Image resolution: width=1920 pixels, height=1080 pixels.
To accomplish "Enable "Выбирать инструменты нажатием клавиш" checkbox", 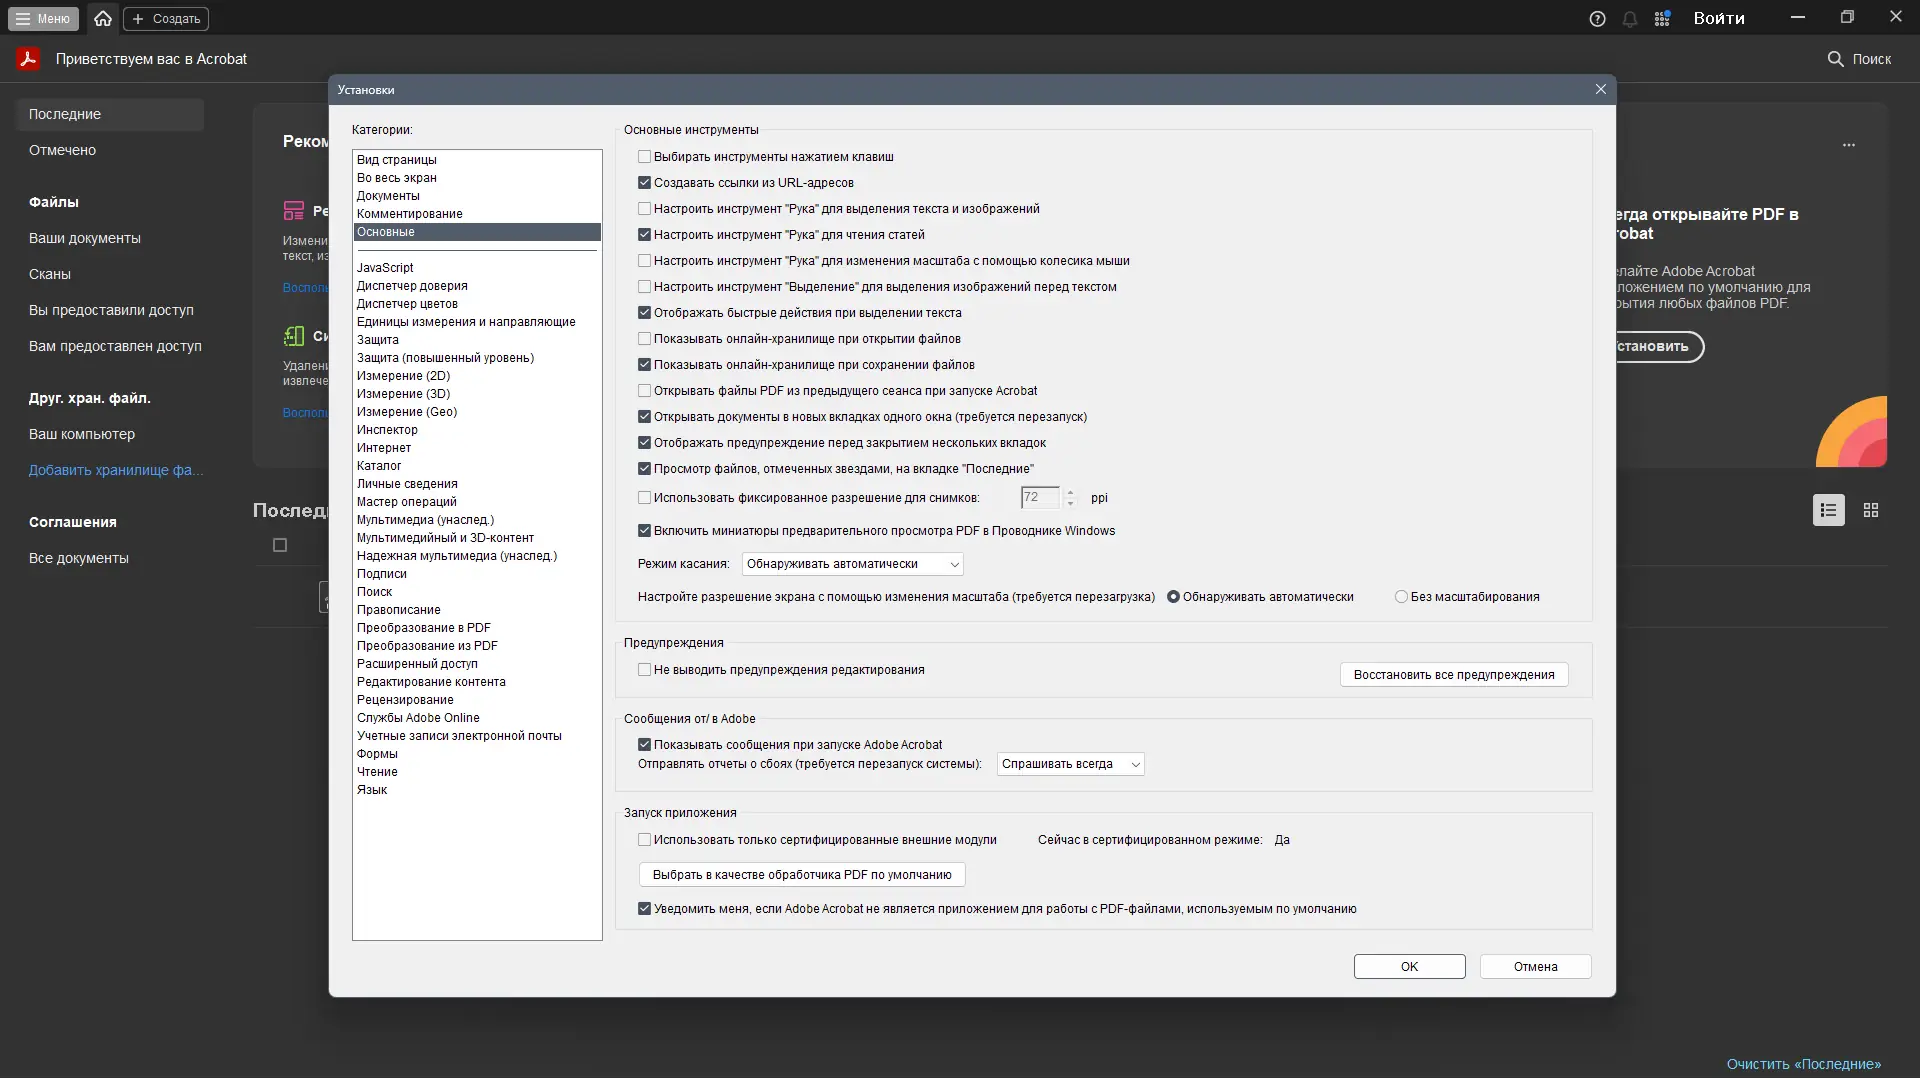I will [645, 157].
